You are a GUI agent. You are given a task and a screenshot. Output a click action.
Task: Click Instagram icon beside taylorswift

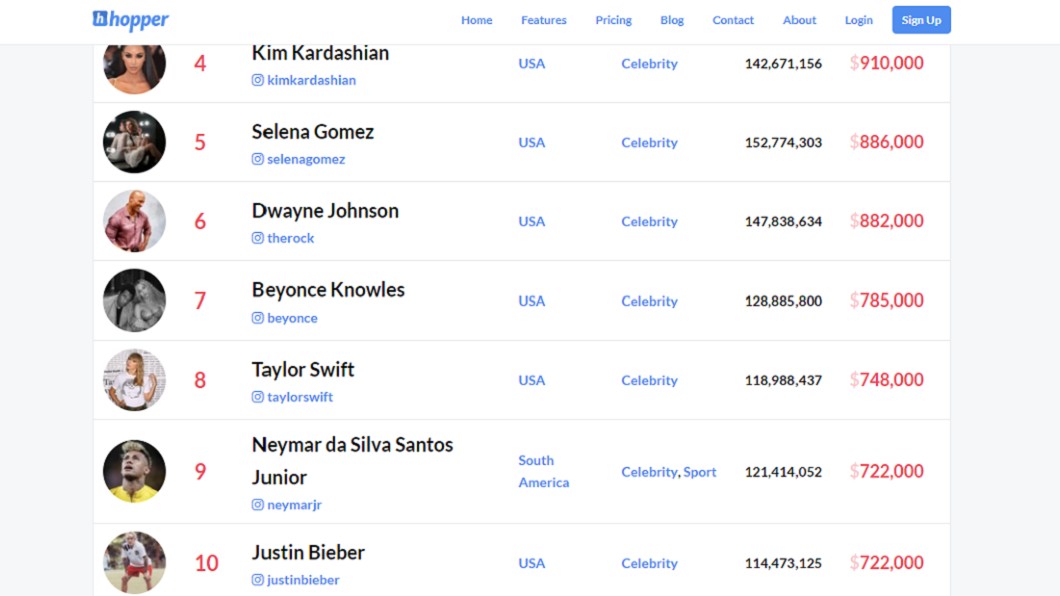258,397
